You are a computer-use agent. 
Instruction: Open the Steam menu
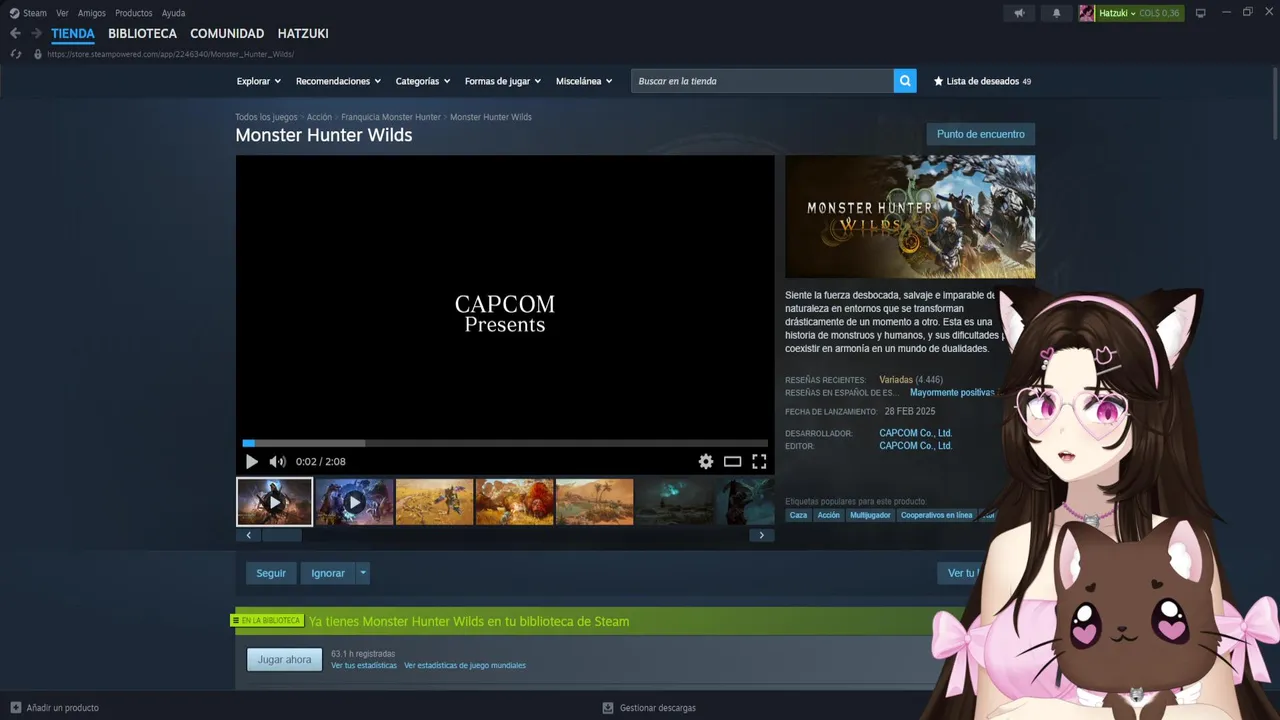[35, 13]
